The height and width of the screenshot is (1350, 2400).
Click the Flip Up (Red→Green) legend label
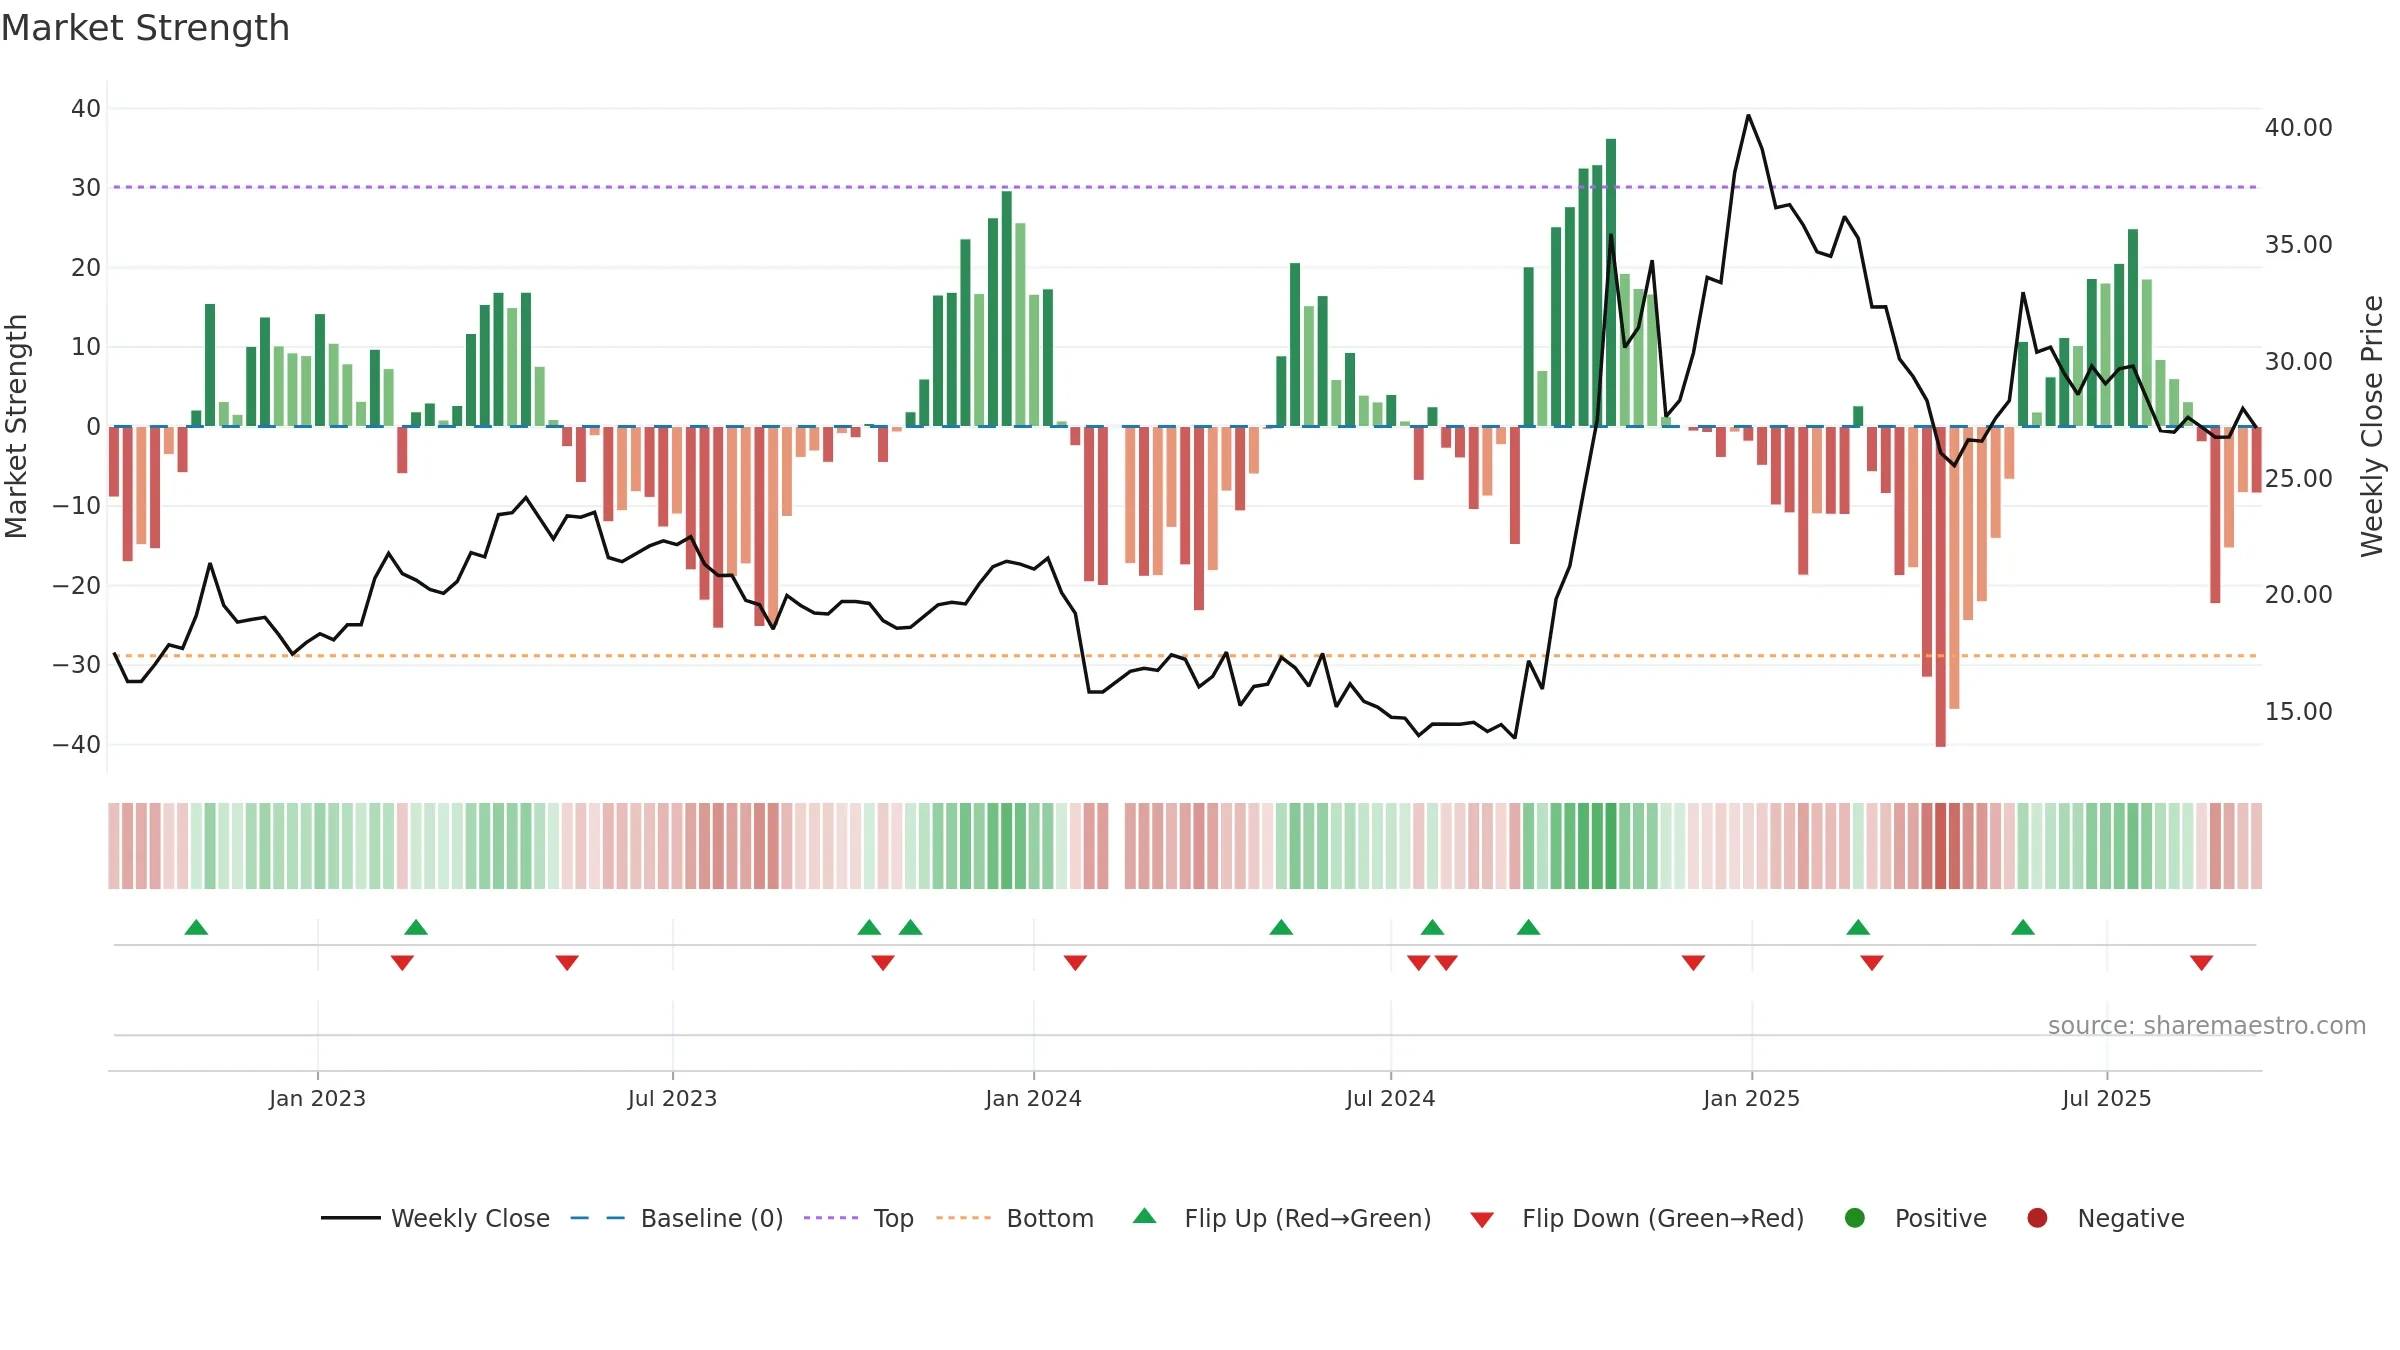coord(1308,1218)
